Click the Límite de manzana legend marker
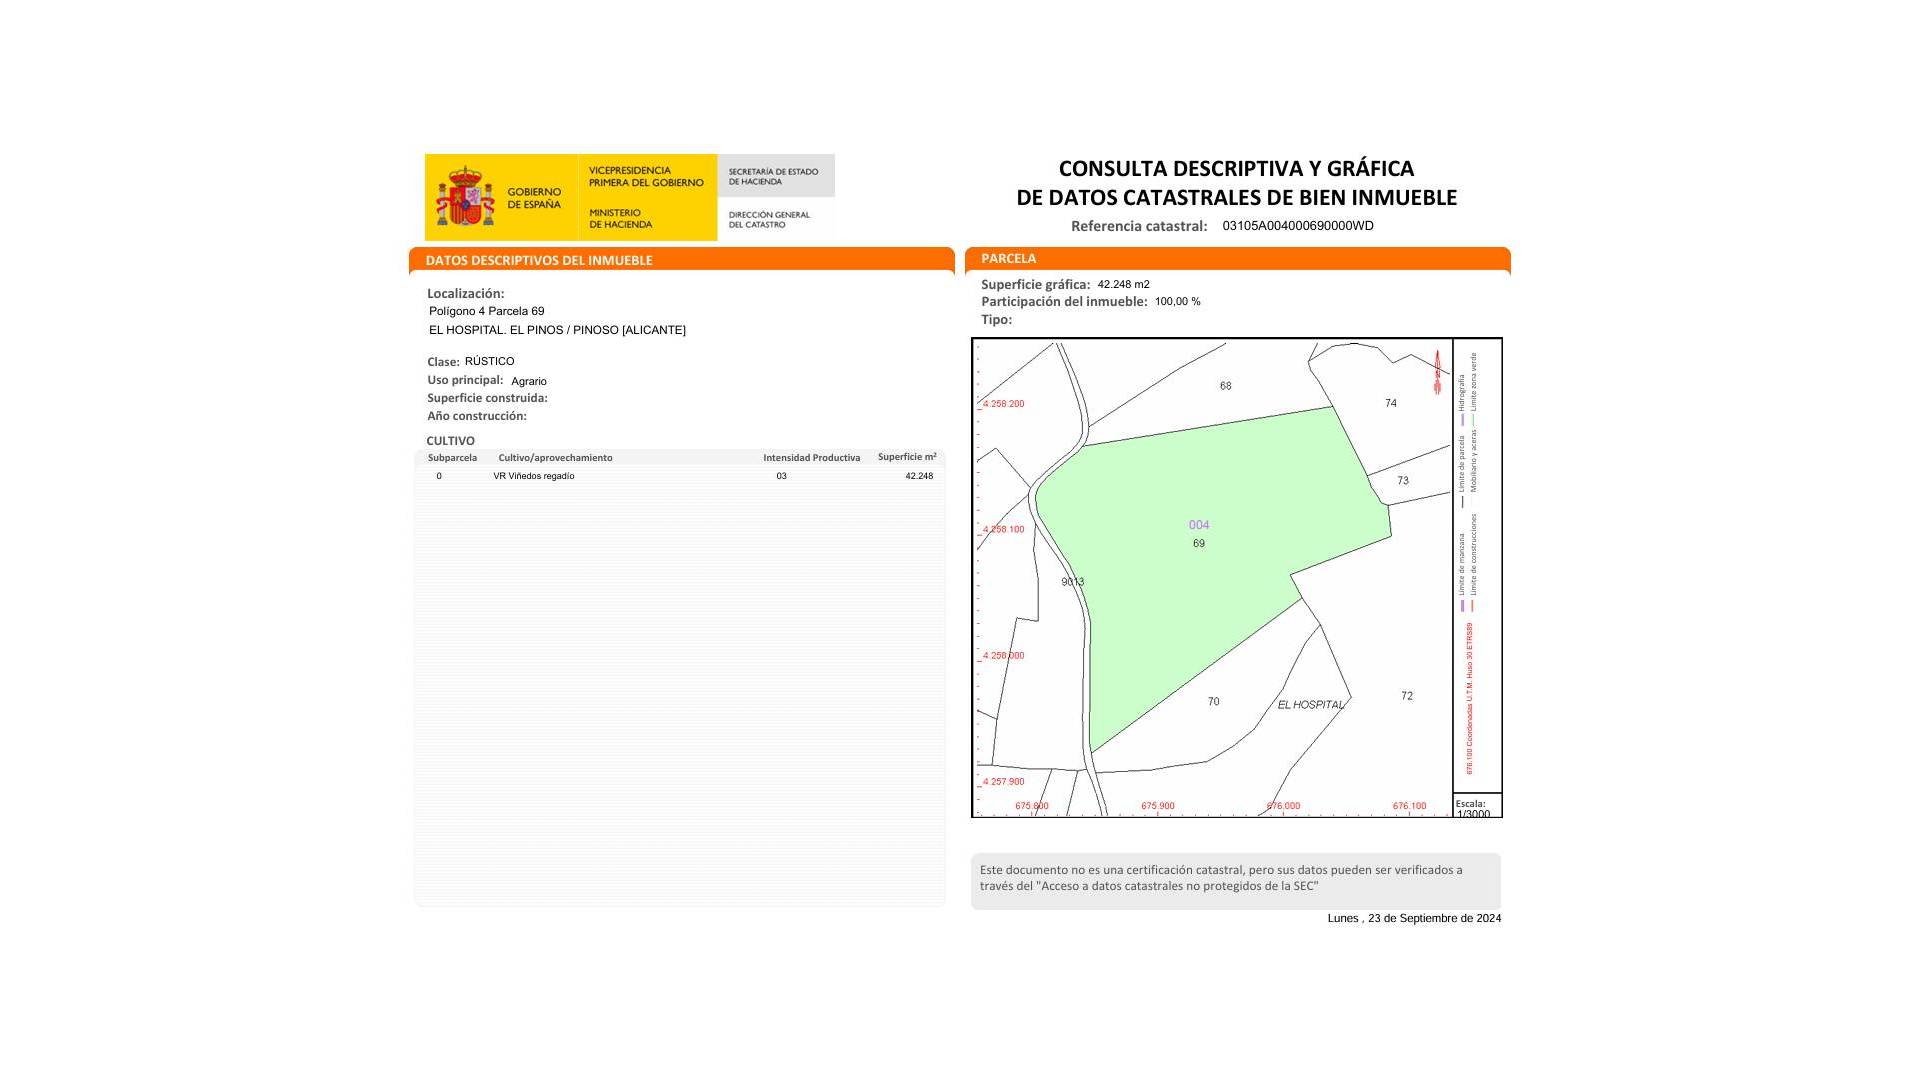The height and width of the screenshot is (1080, 1920). click(x=1462, y=605)
